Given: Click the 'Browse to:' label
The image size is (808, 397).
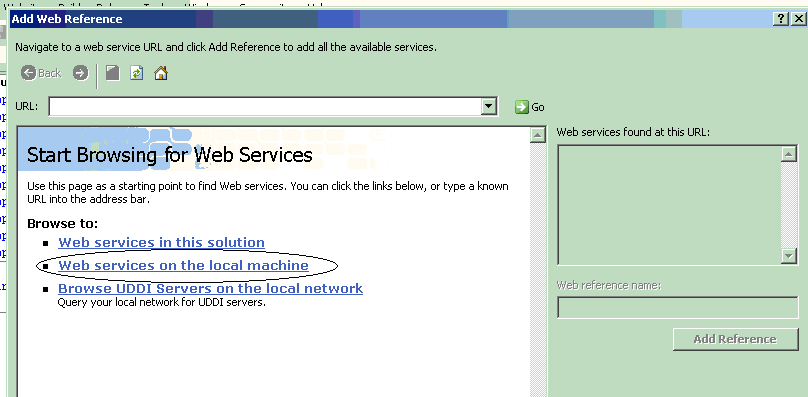Looking at the screenshot, I should [x=62, y=224].
